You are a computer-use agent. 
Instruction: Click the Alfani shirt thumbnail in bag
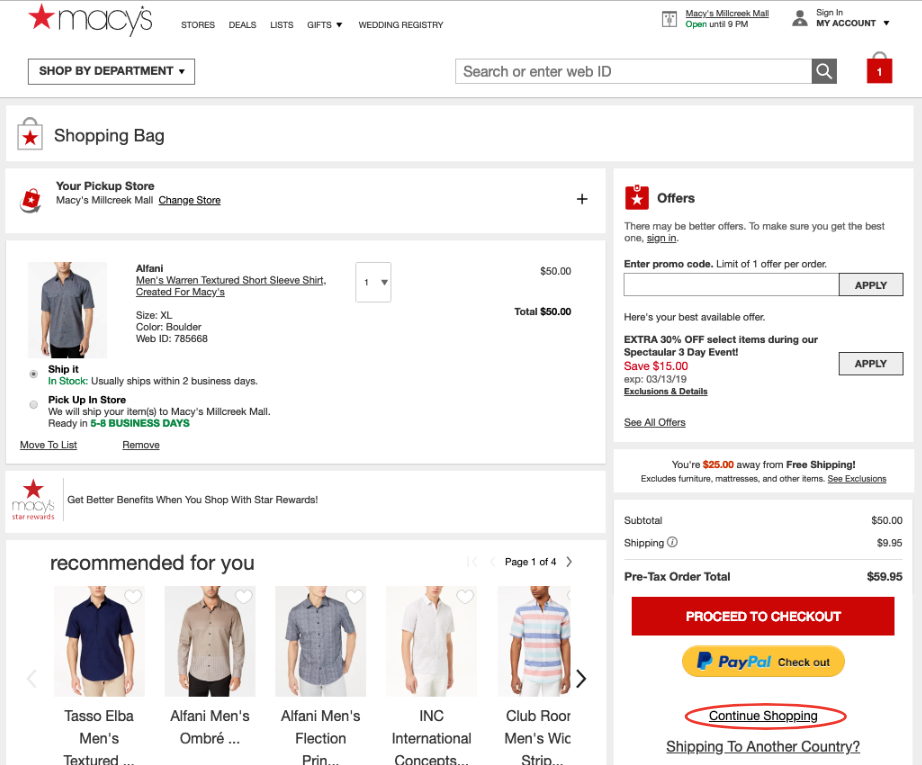coord(68,310)
